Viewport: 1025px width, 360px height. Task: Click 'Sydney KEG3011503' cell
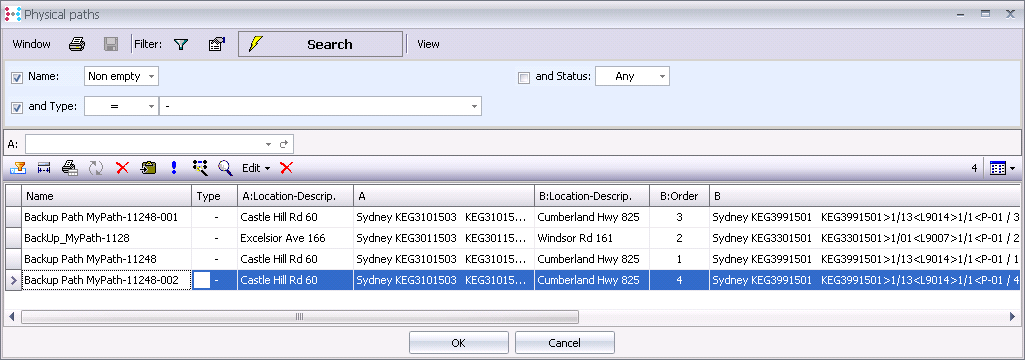pyautogui.click(x=444, y=238)
